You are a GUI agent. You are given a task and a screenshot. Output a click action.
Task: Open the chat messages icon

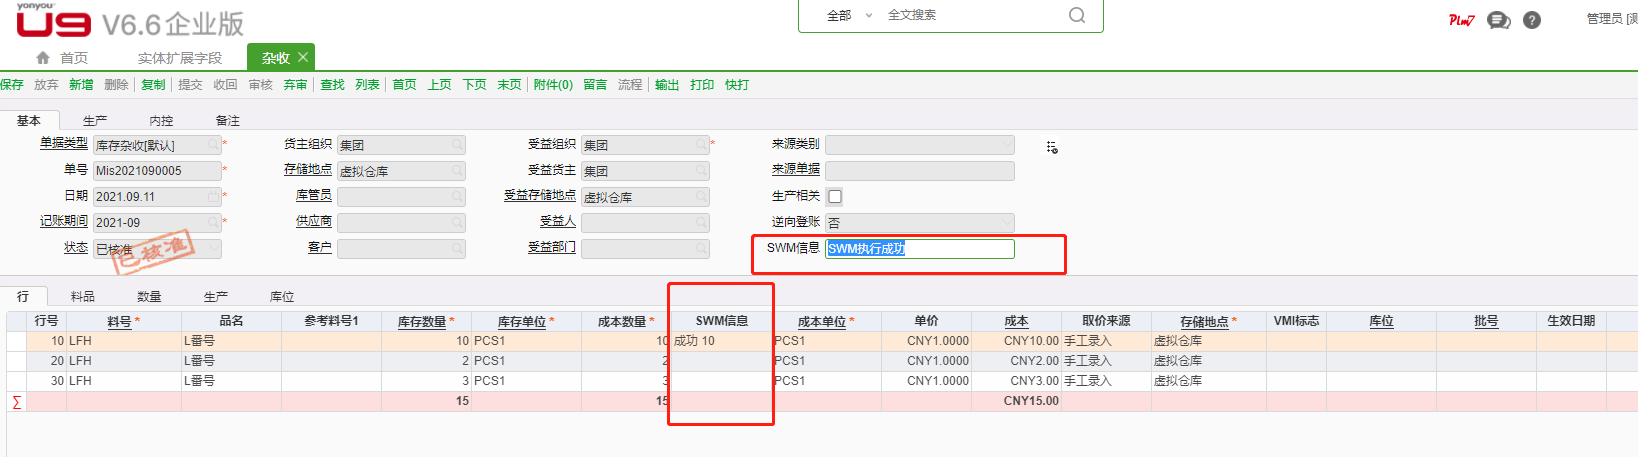(1498, 20)
